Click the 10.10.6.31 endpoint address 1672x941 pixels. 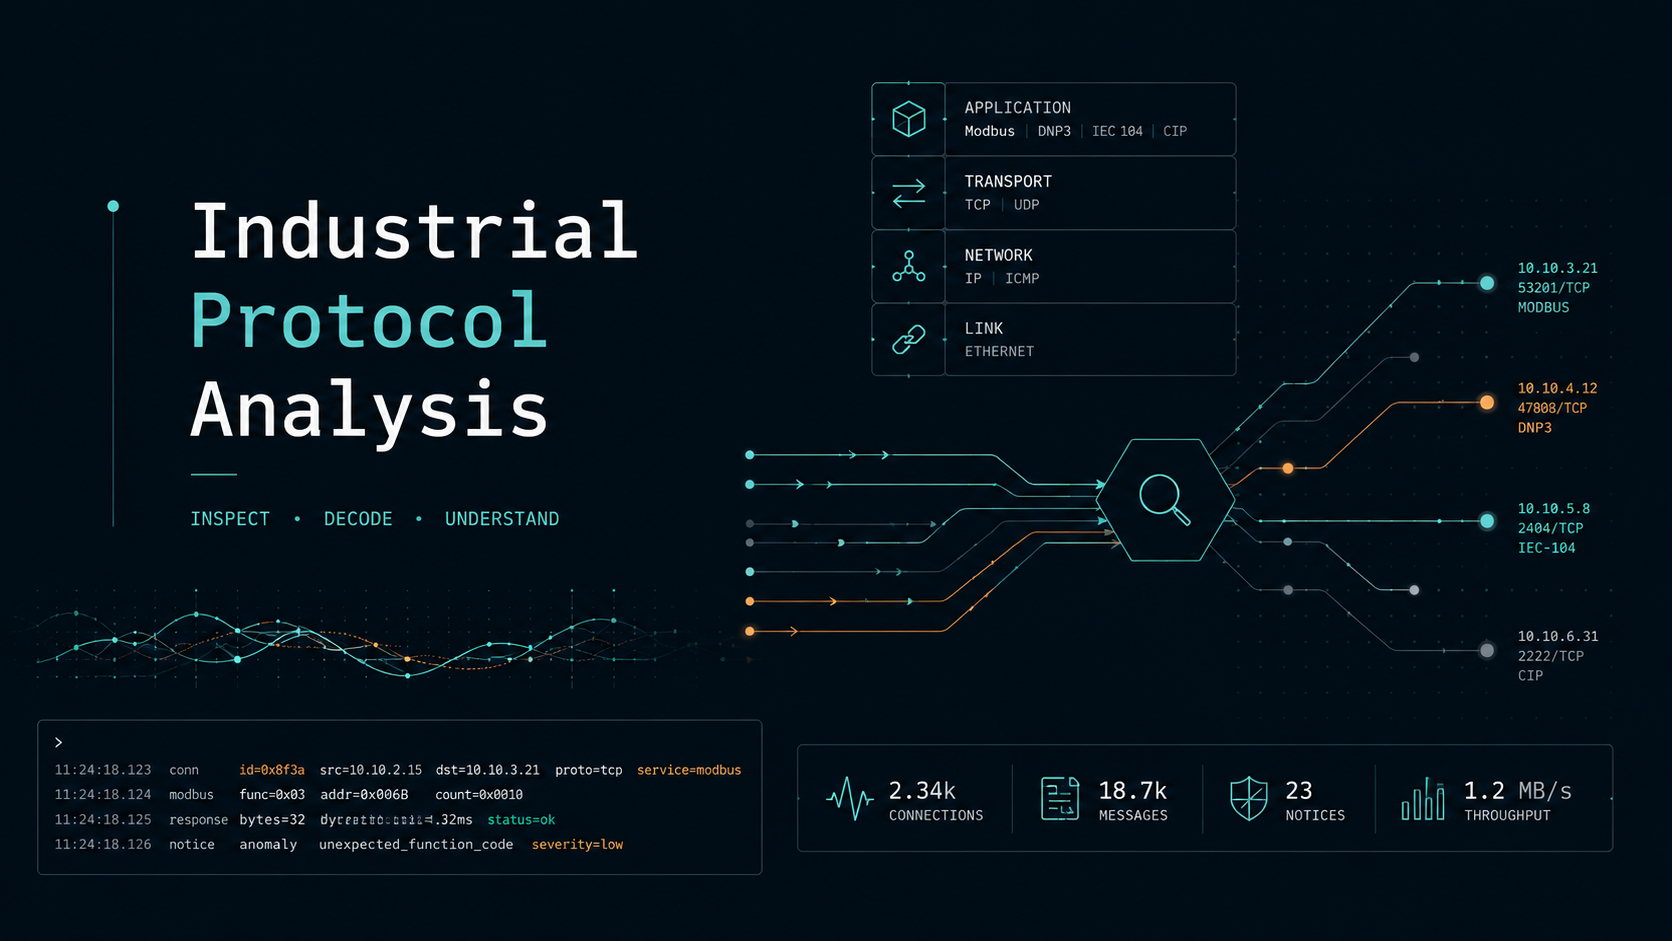(x=1557, y=636)
